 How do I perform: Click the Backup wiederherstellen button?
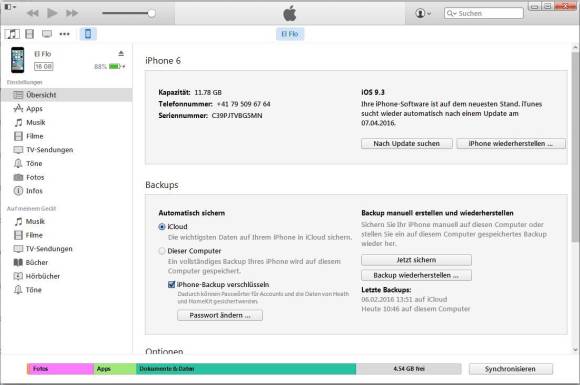416,276
